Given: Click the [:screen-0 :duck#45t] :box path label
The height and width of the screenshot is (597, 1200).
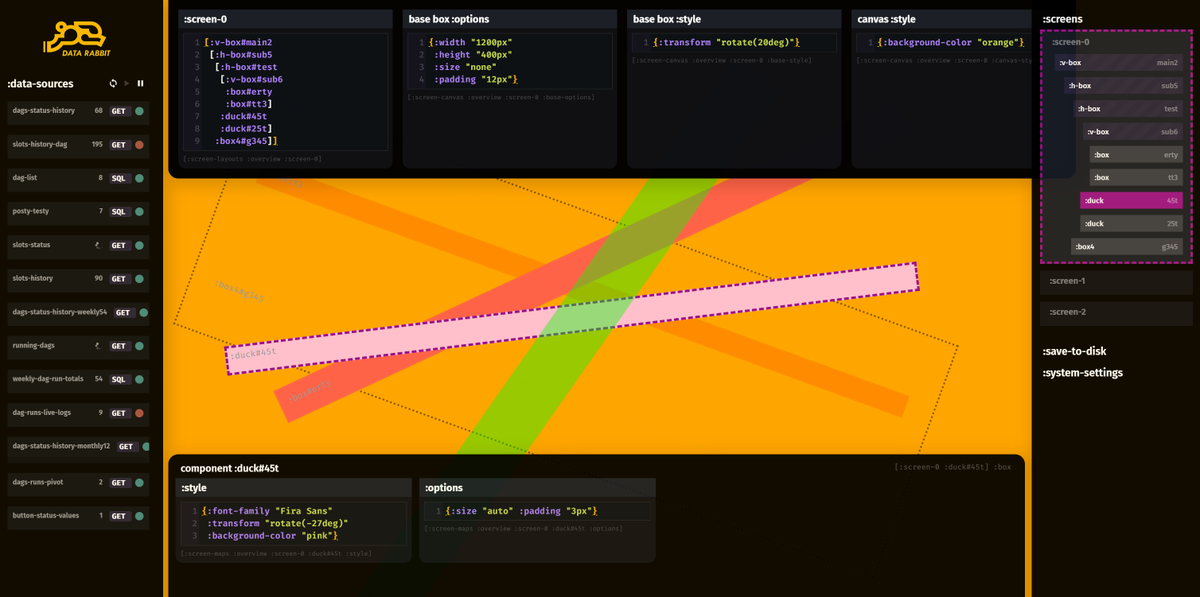Looking at the screenshot, I should [x=953, y=467].
